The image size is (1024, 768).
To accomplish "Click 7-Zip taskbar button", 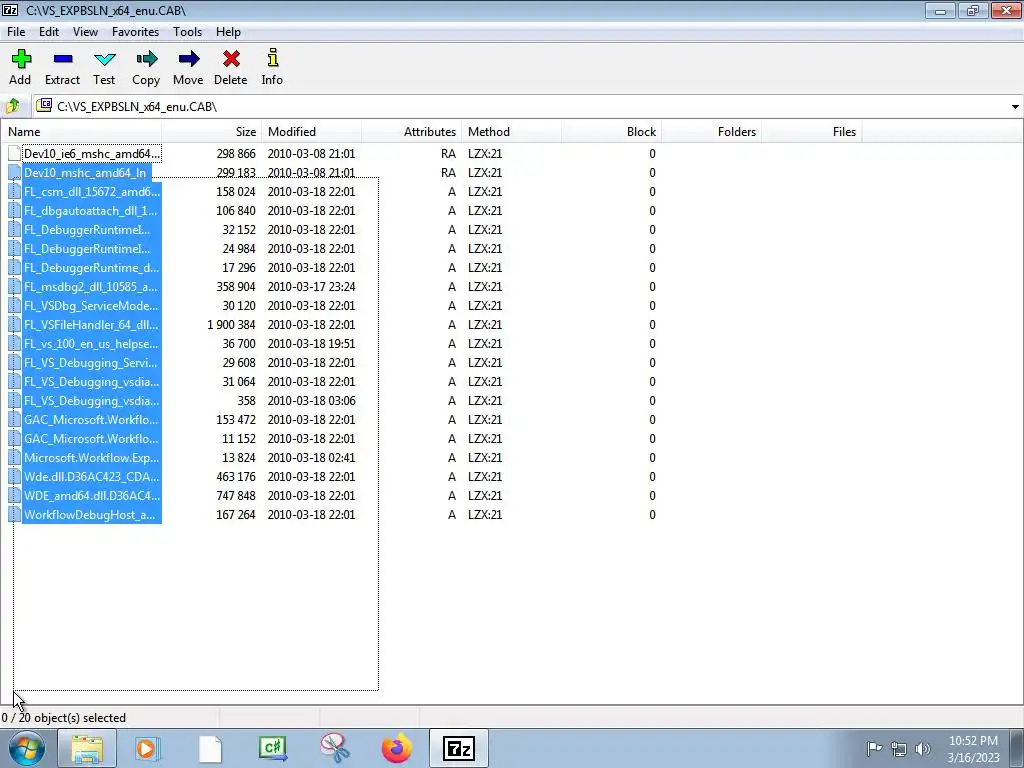I will pos(458,748).
